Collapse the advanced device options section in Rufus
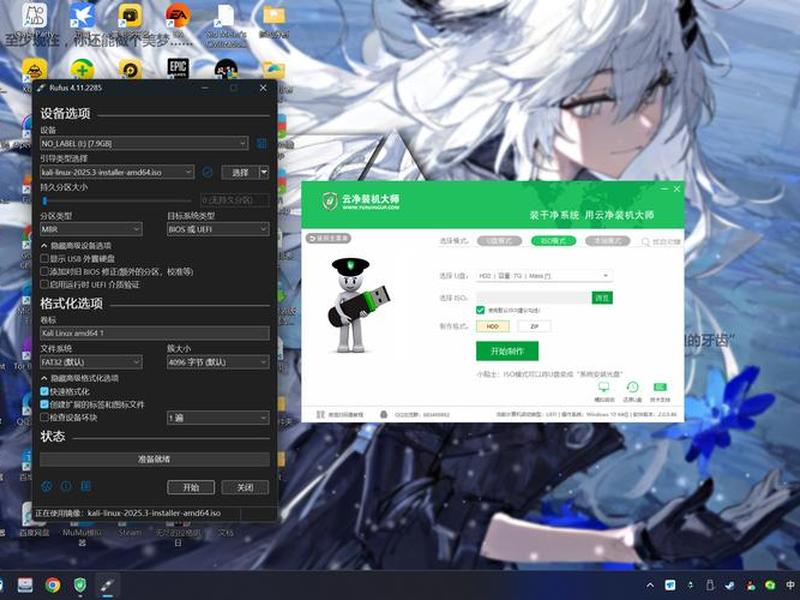 click(76, 245)
